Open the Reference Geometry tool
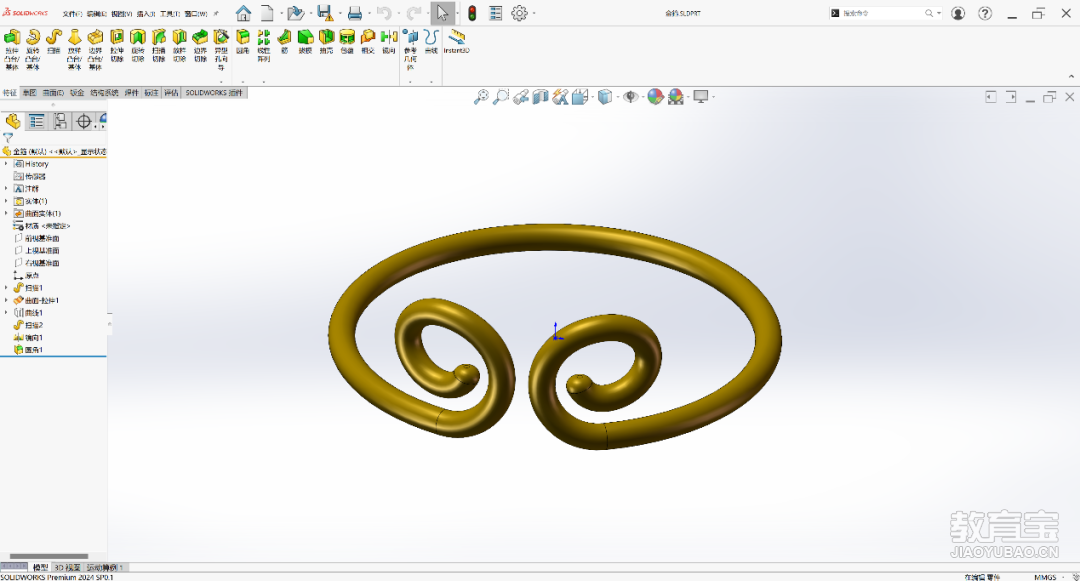The image size is (1080, 581). pyautogui.click(x=411, y=49)
